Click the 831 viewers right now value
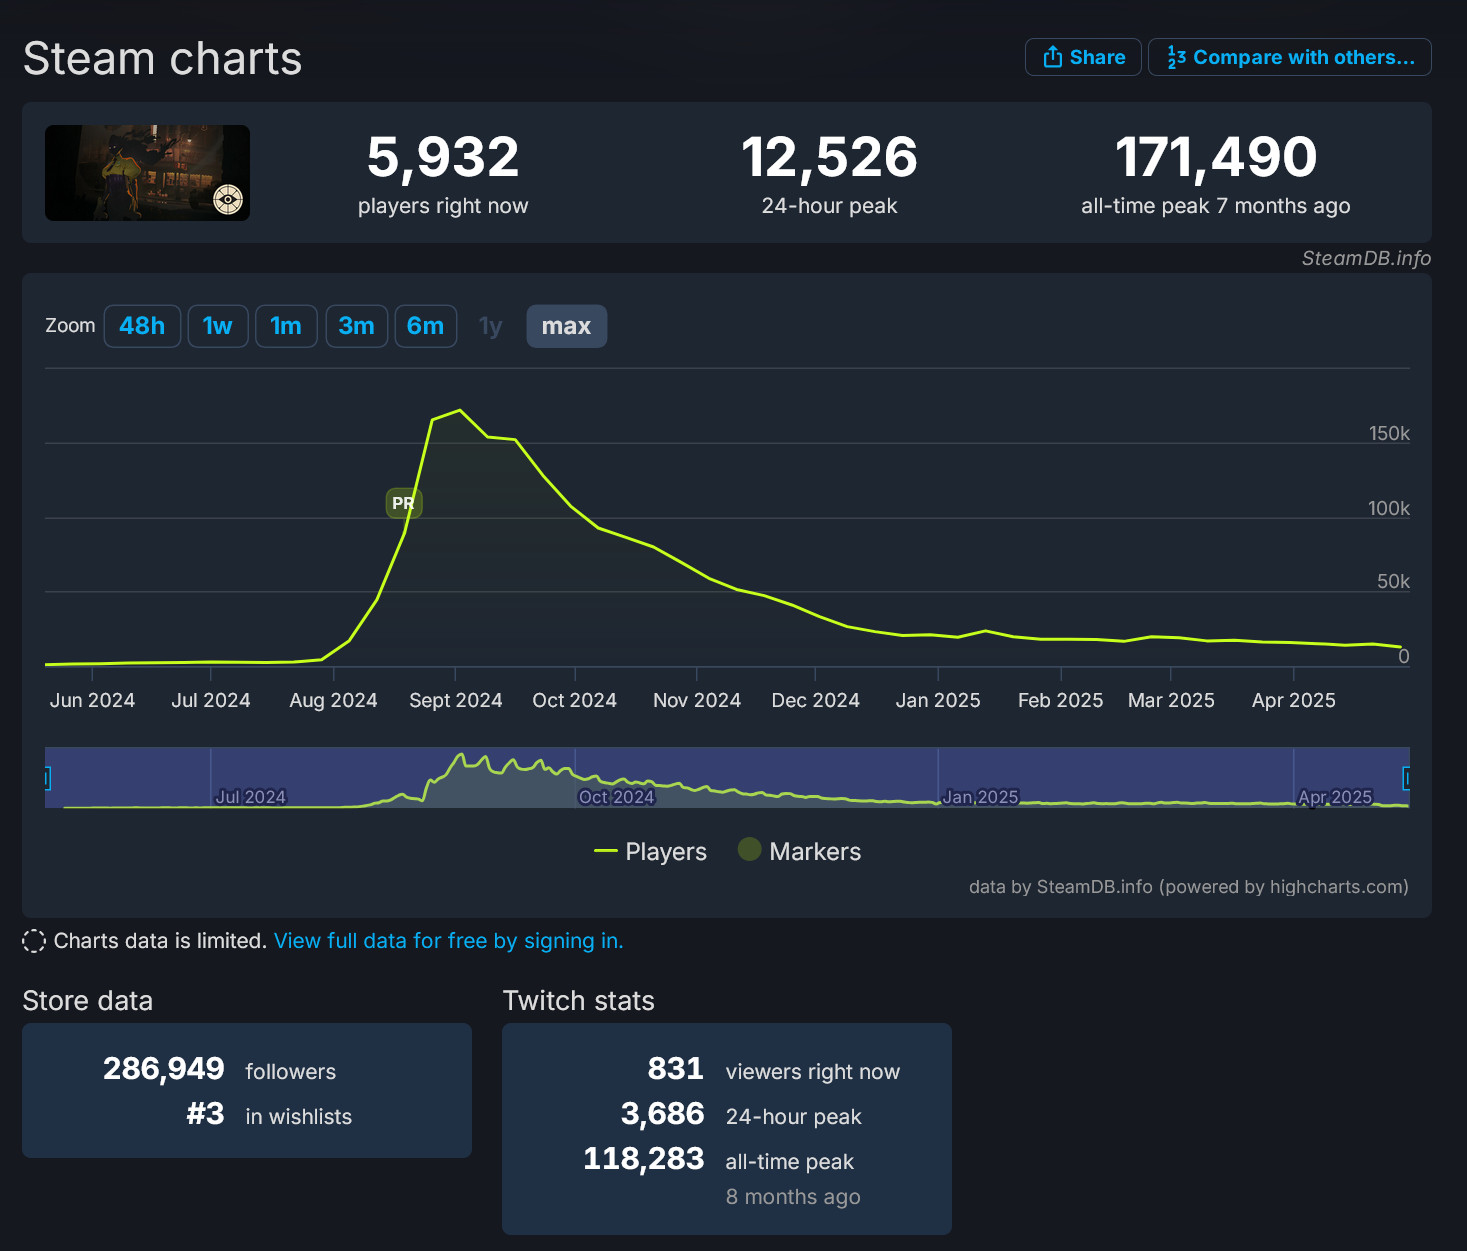The height and width of the screenshot is (1251, 1467). coord(676,1069)
